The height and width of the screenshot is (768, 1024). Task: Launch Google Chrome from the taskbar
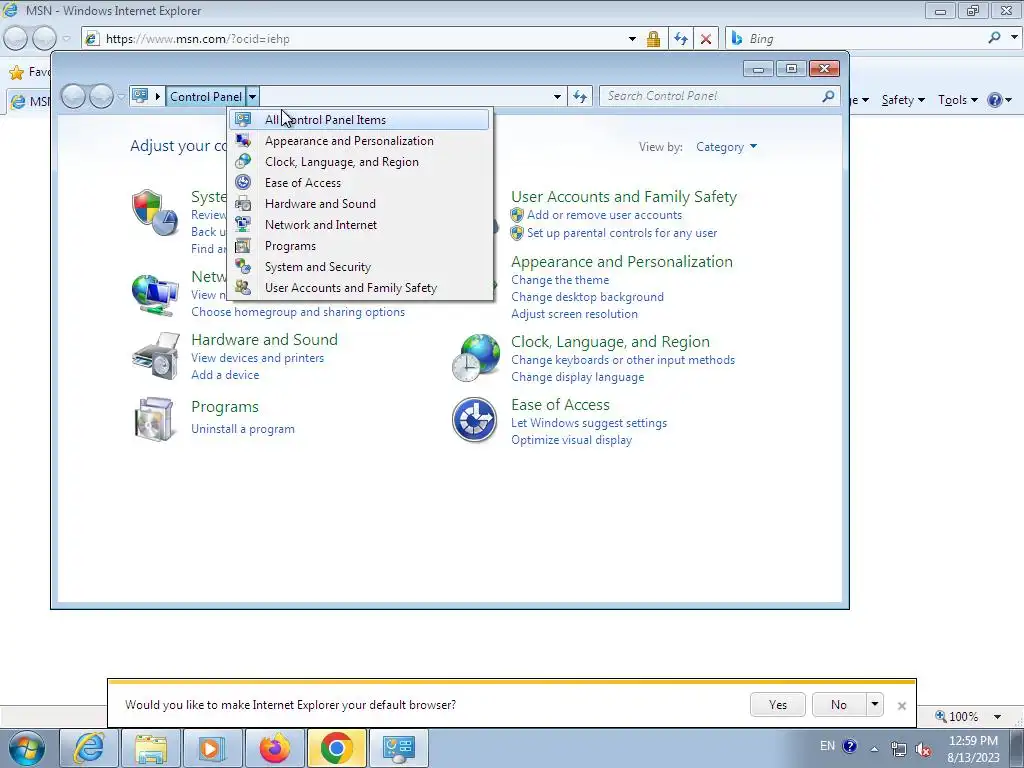(x=336, y=748)
